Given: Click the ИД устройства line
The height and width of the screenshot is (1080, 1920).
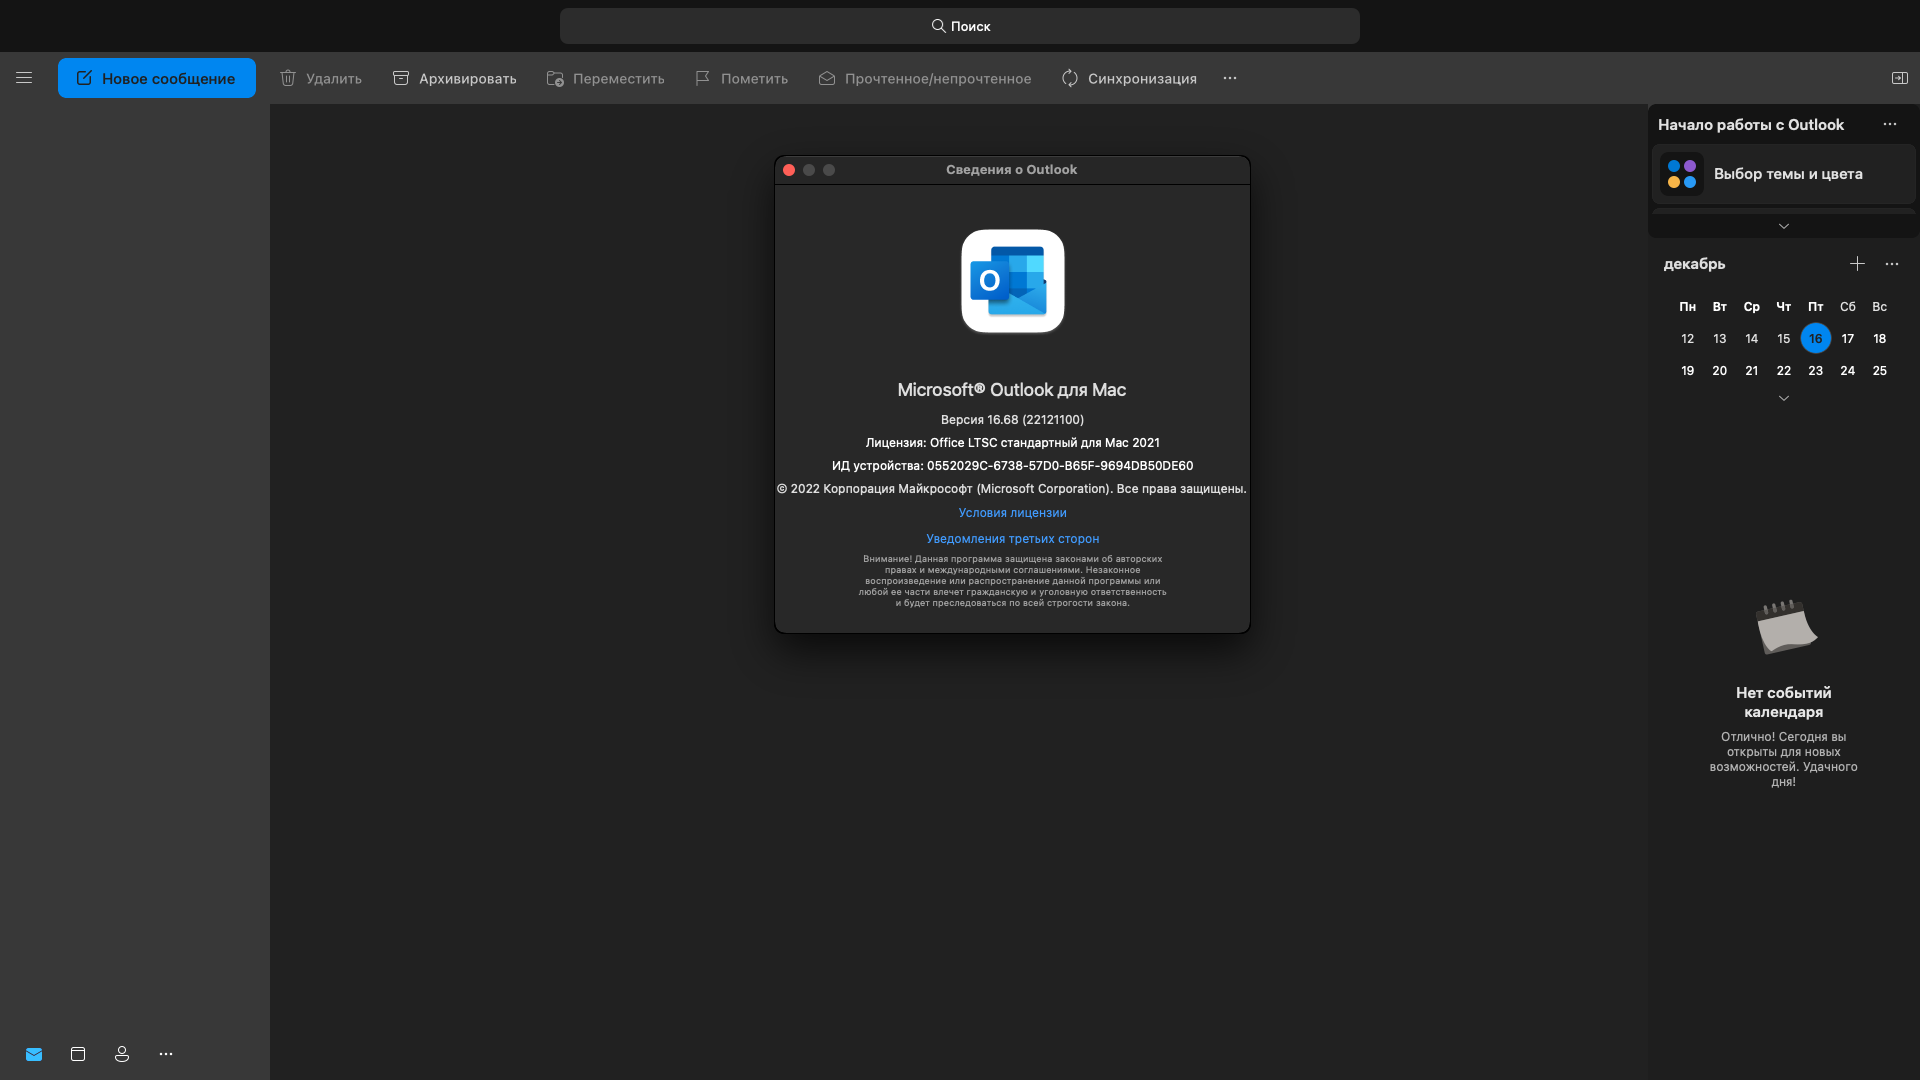Looking at the screenshot, I should point(1012,466).
